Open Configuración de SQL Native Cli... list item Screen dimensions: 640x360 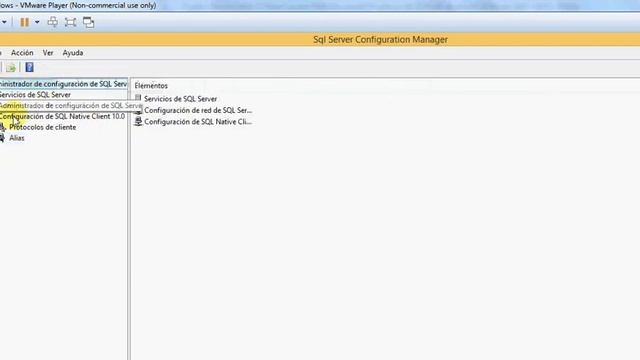coord(198,122)
